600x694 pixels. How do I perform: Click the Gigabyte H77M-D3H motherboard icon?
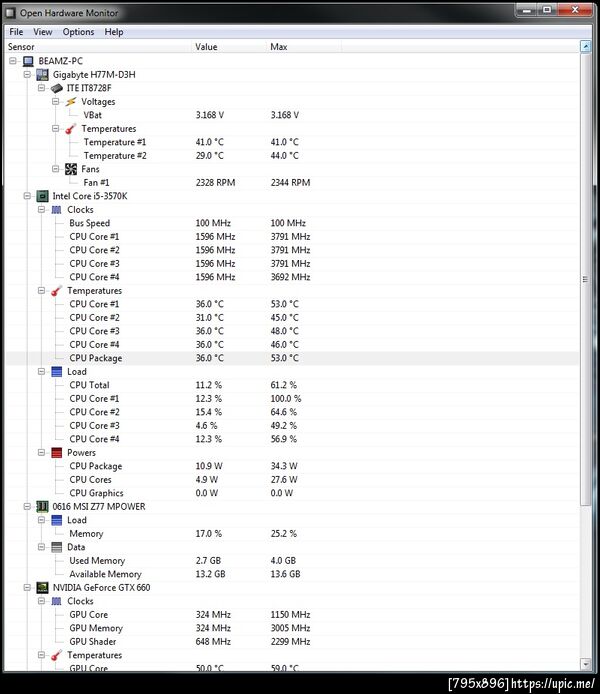tap(43, 75)
